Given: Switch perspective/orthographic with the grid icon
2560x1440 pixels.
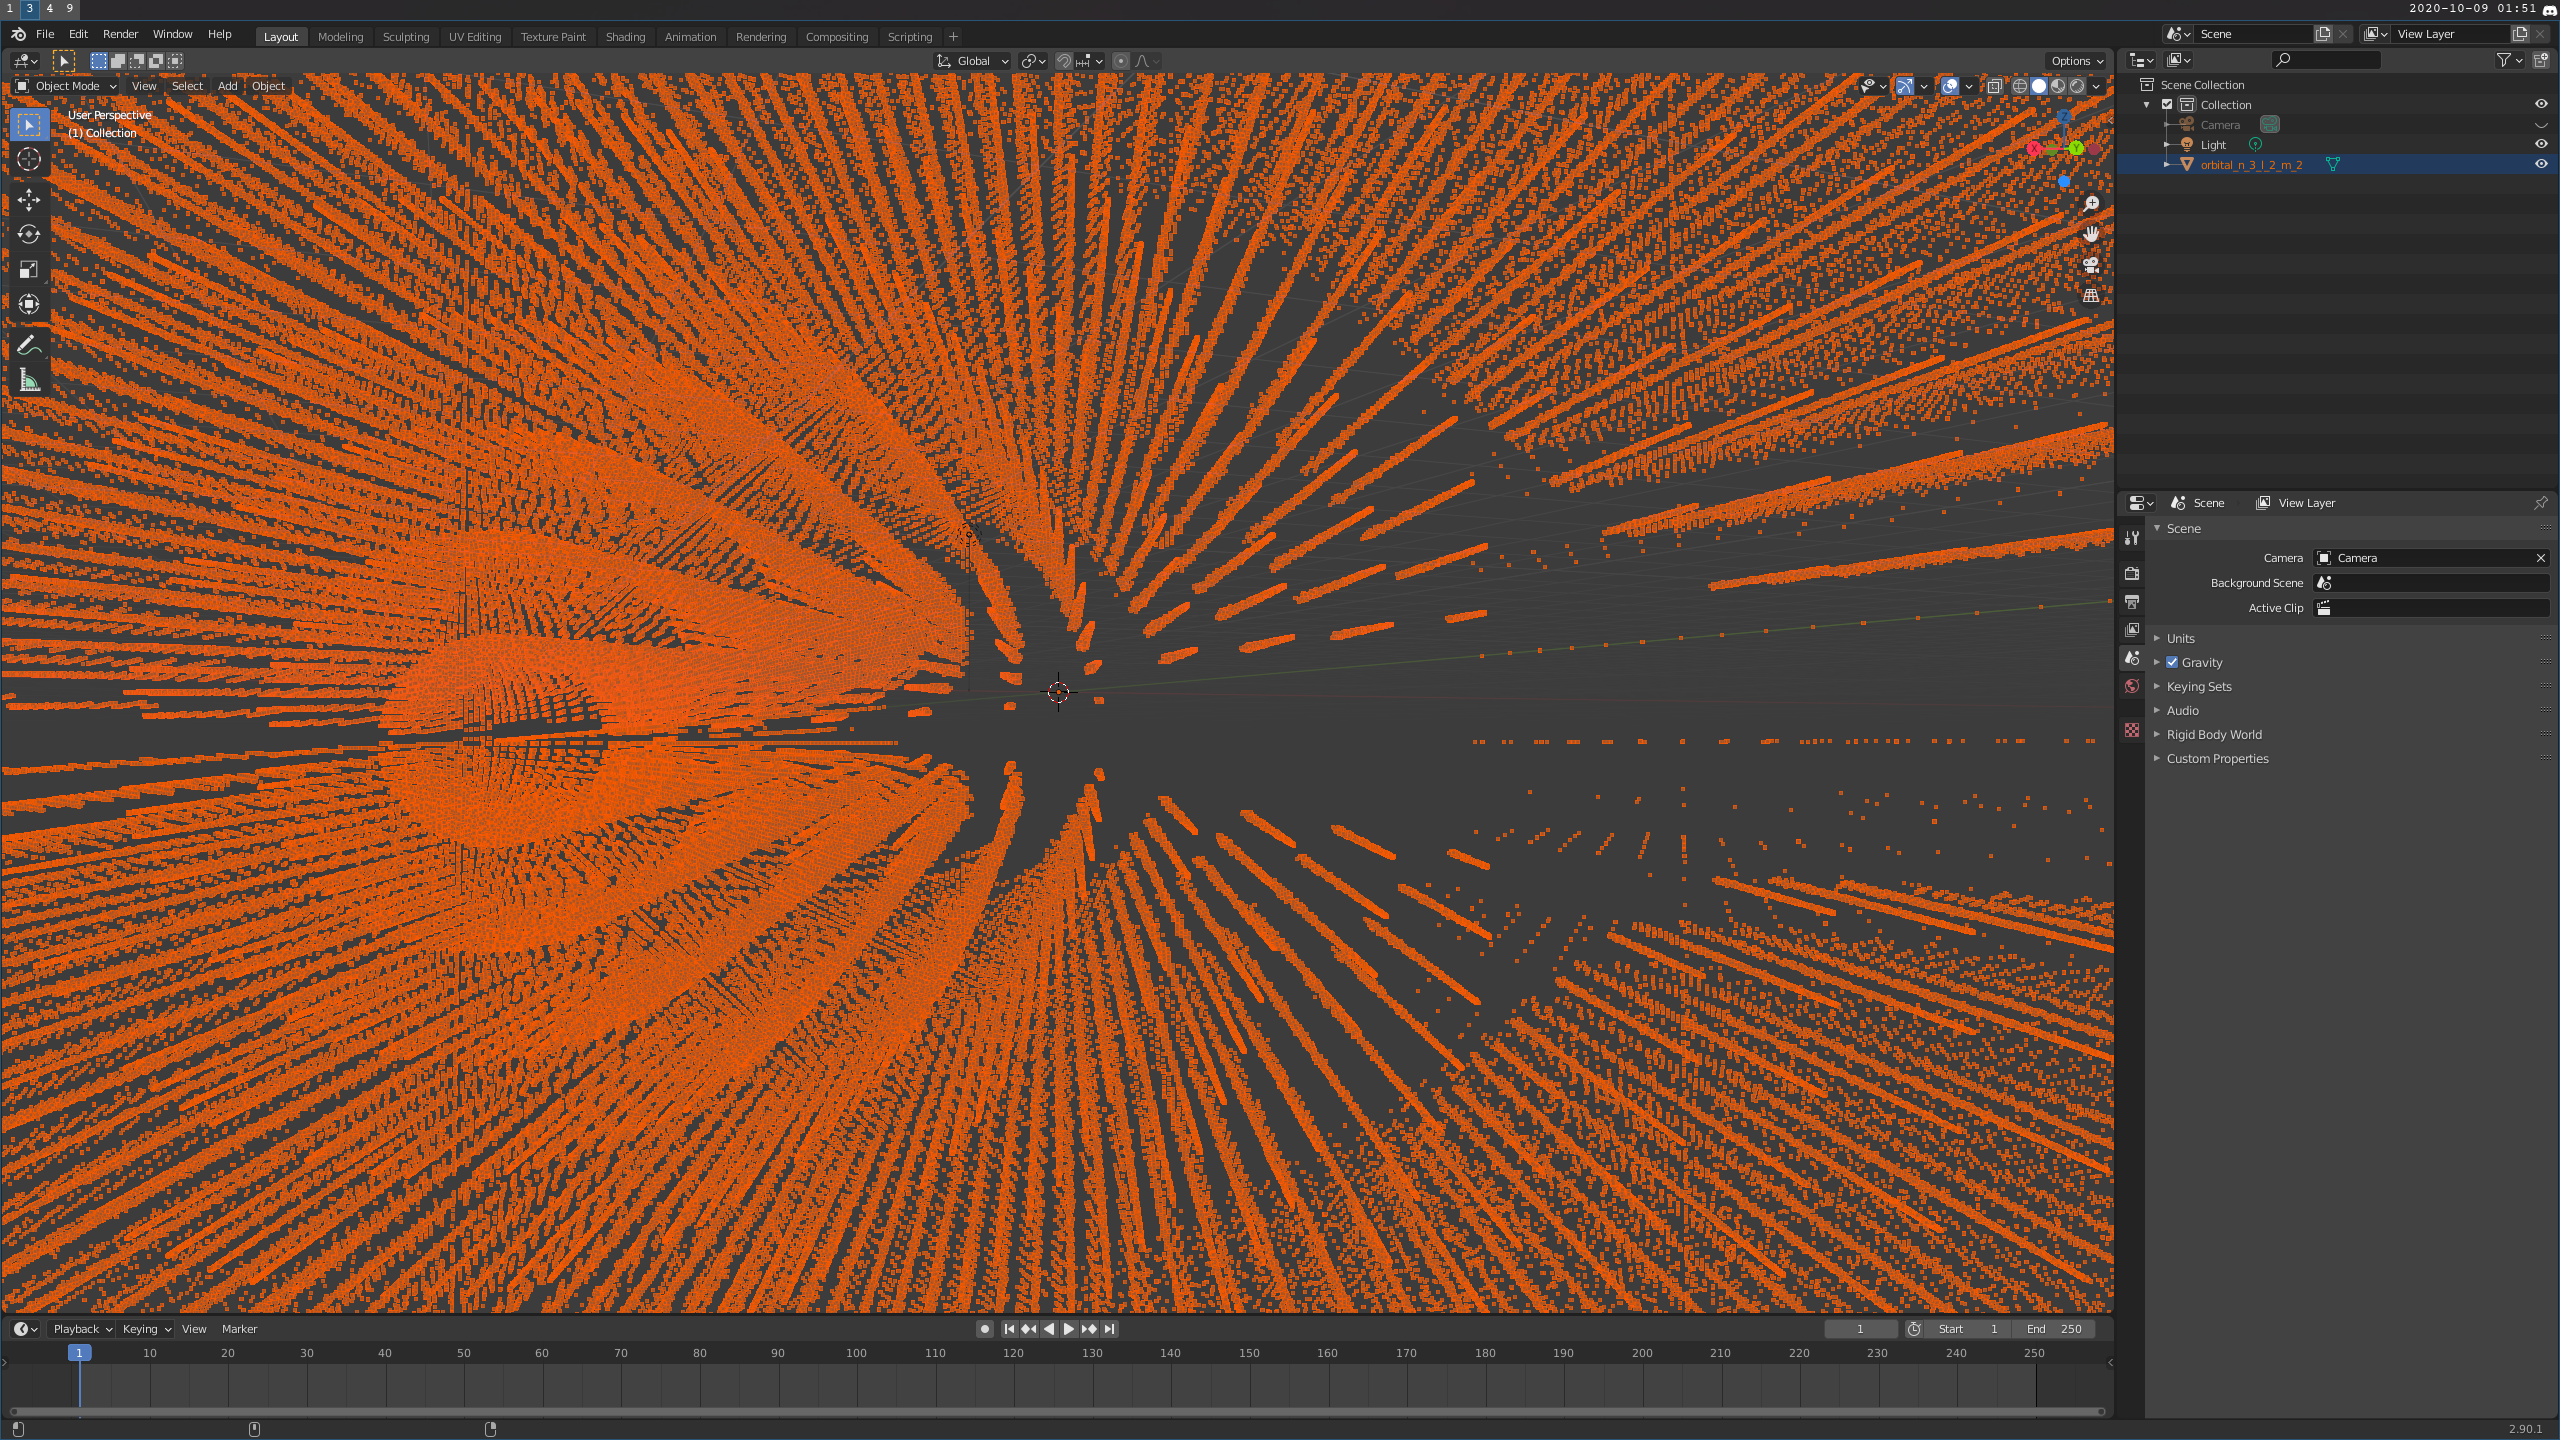Looking at the screenshot, I should [x=2091, y=296].
